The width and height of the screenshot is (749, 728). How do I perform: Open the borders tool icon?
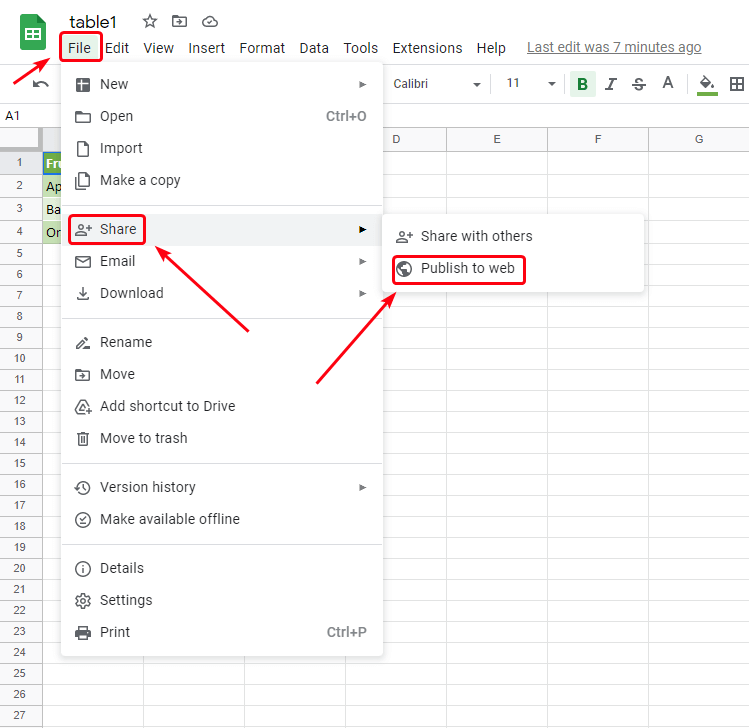(737, 84)
